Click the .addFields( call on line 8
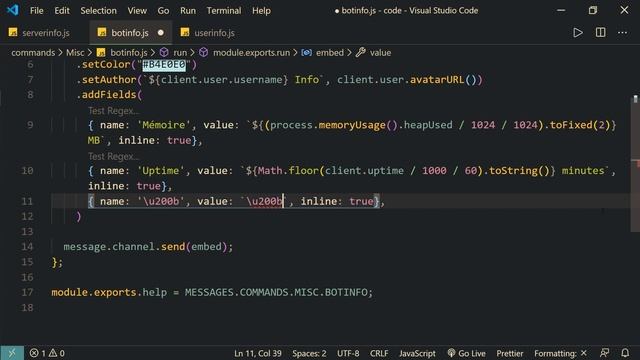 109,95
